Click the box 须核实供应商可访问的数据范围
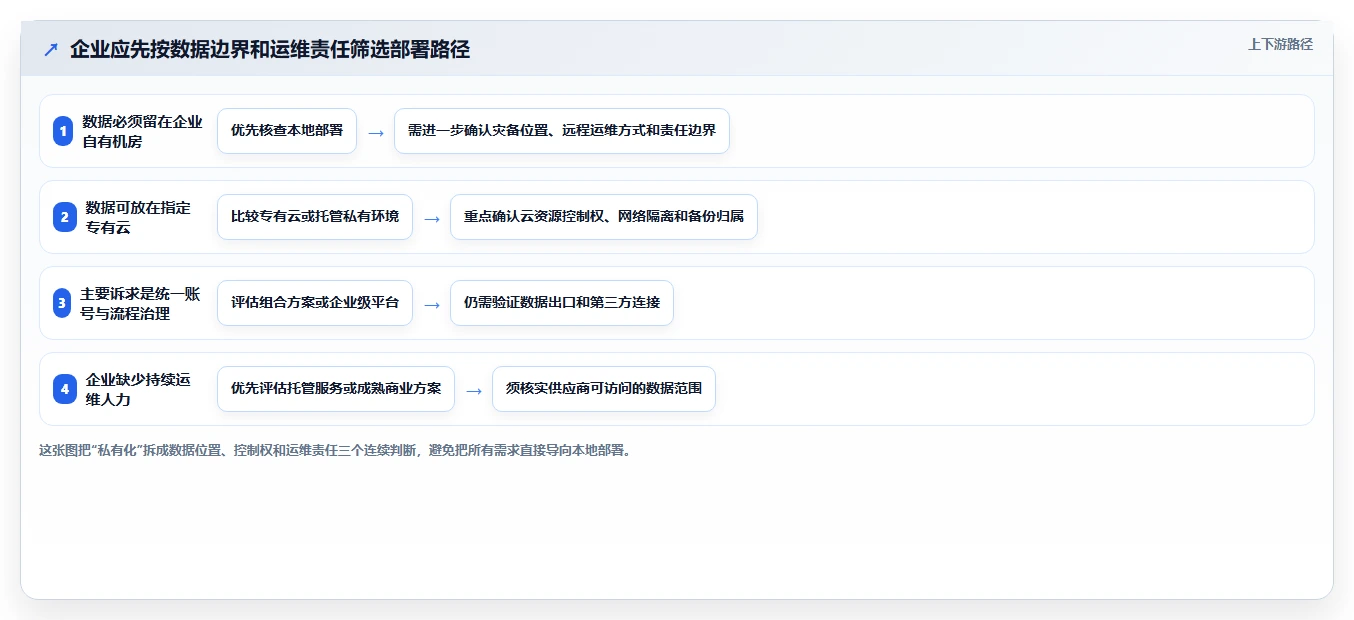Image resolution: width=1354 pixels, height=620 pixels. click(x=604, y=389)
